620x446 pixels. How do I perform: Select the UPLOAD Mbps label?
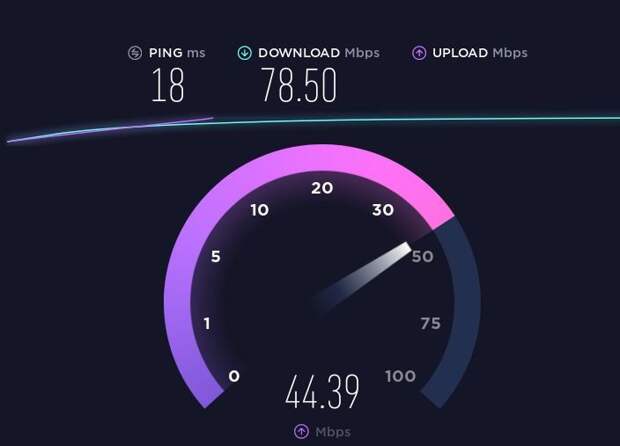[480, 53]
